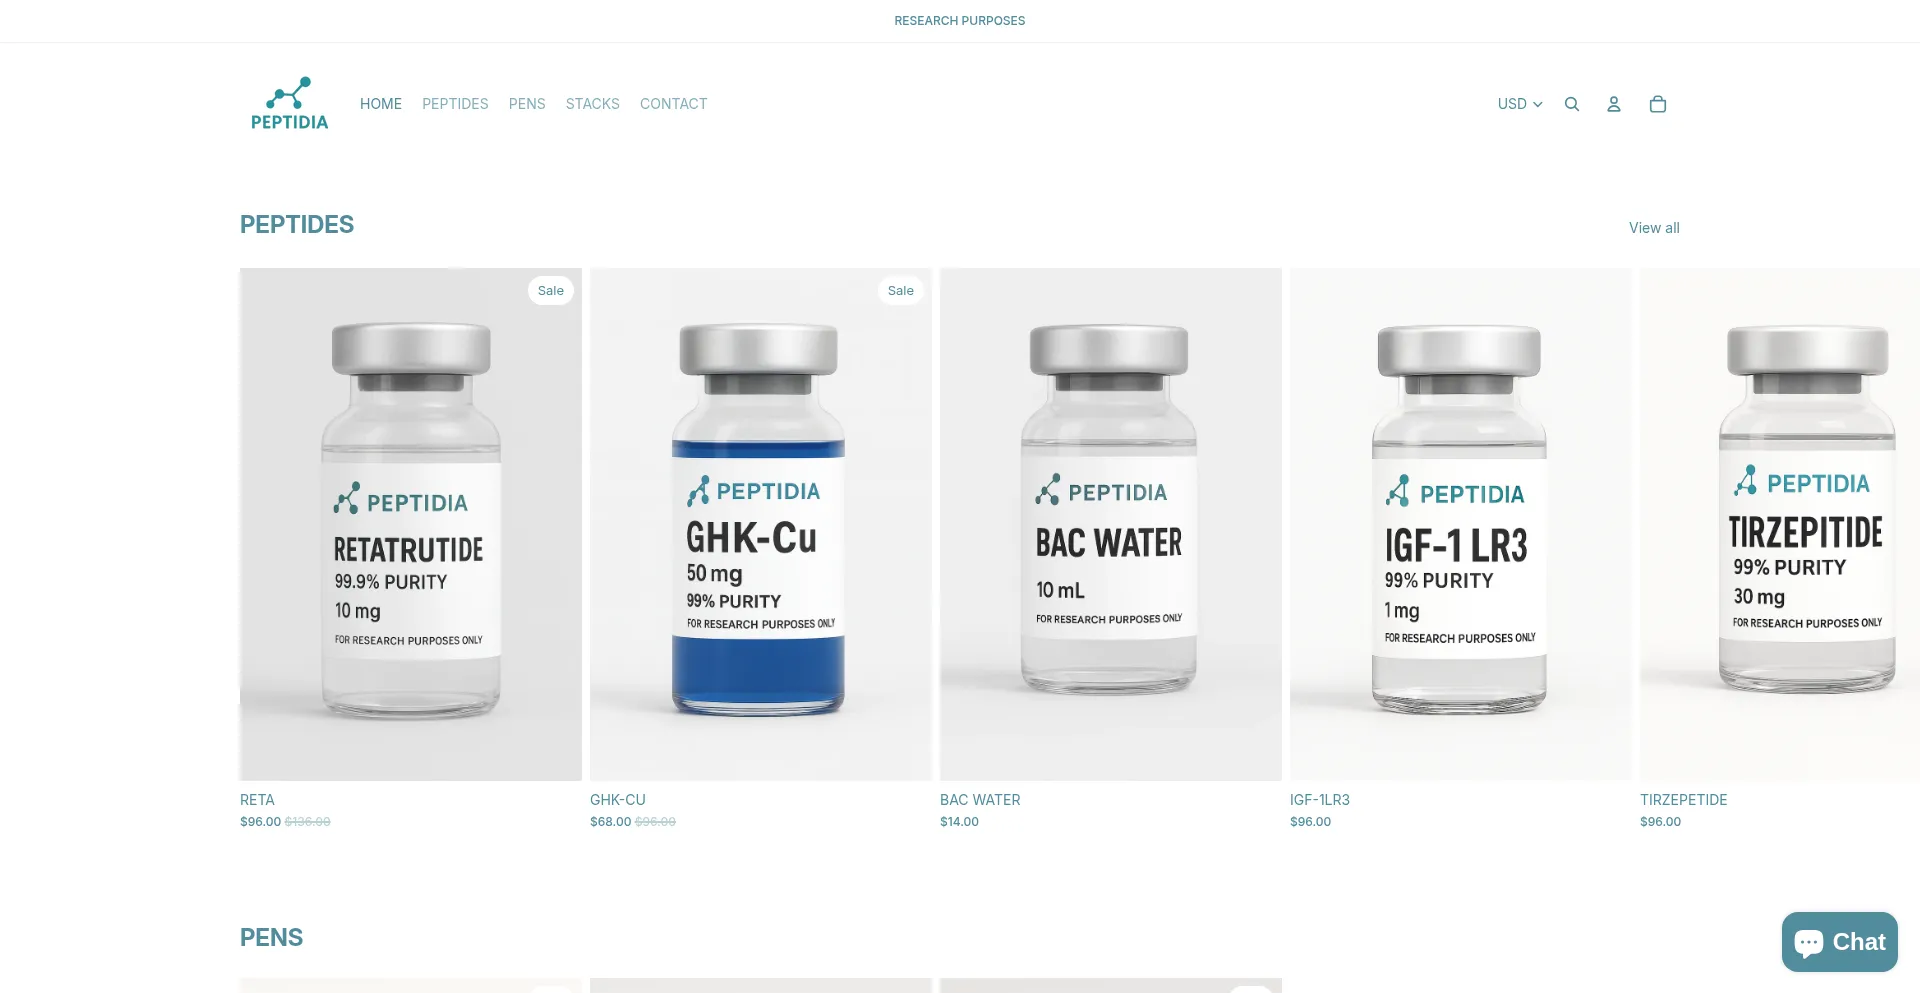
Task: Open the Tirzepitide vial image
Action: tap(1780, 524)
